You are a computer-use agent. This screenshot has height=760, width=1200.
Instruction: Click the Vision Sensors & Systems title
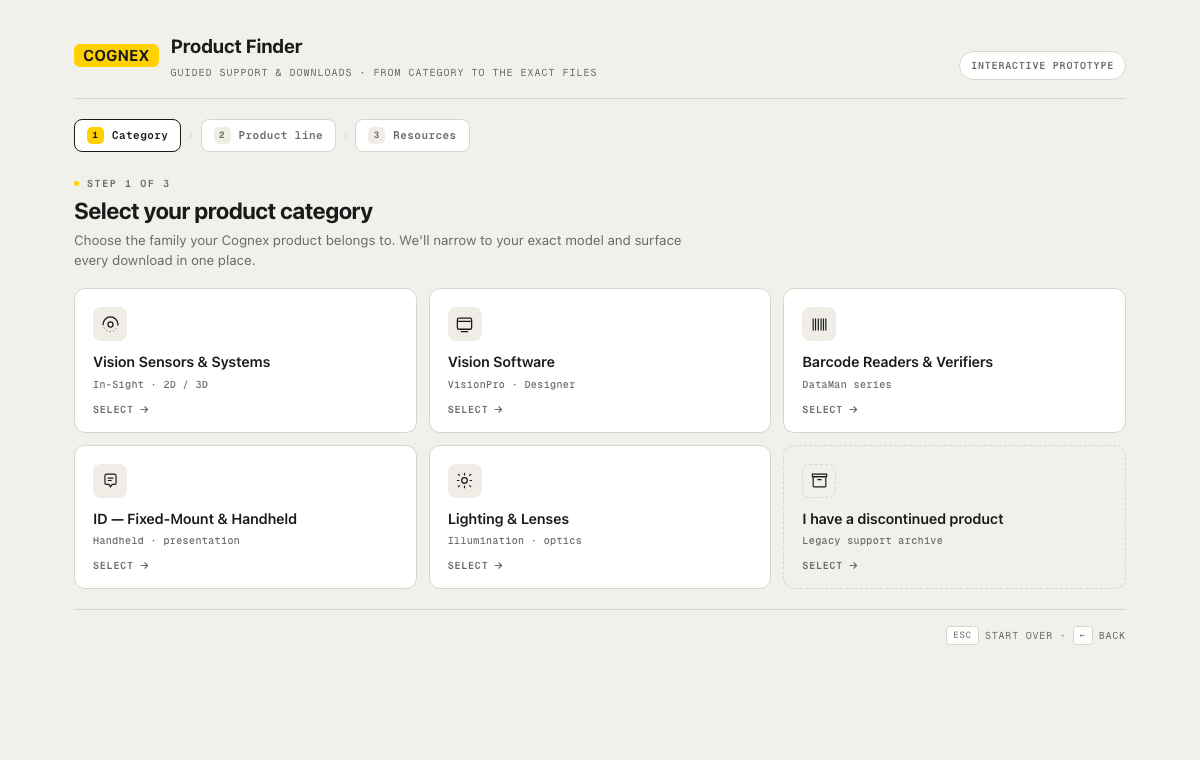coord(182,362)
